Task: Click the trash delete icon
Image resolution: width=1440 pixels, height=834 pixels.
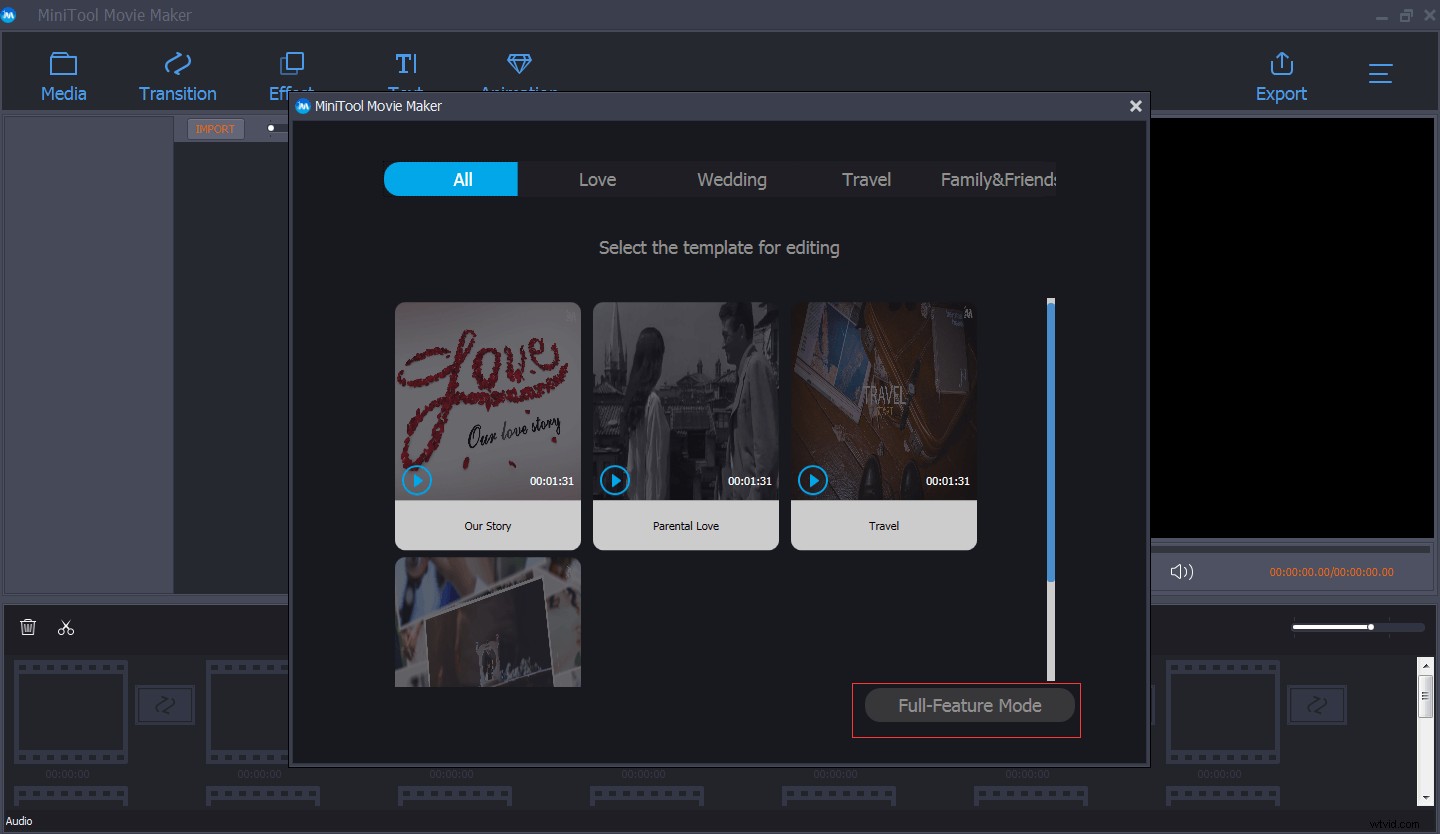Action: pos(28,627)
